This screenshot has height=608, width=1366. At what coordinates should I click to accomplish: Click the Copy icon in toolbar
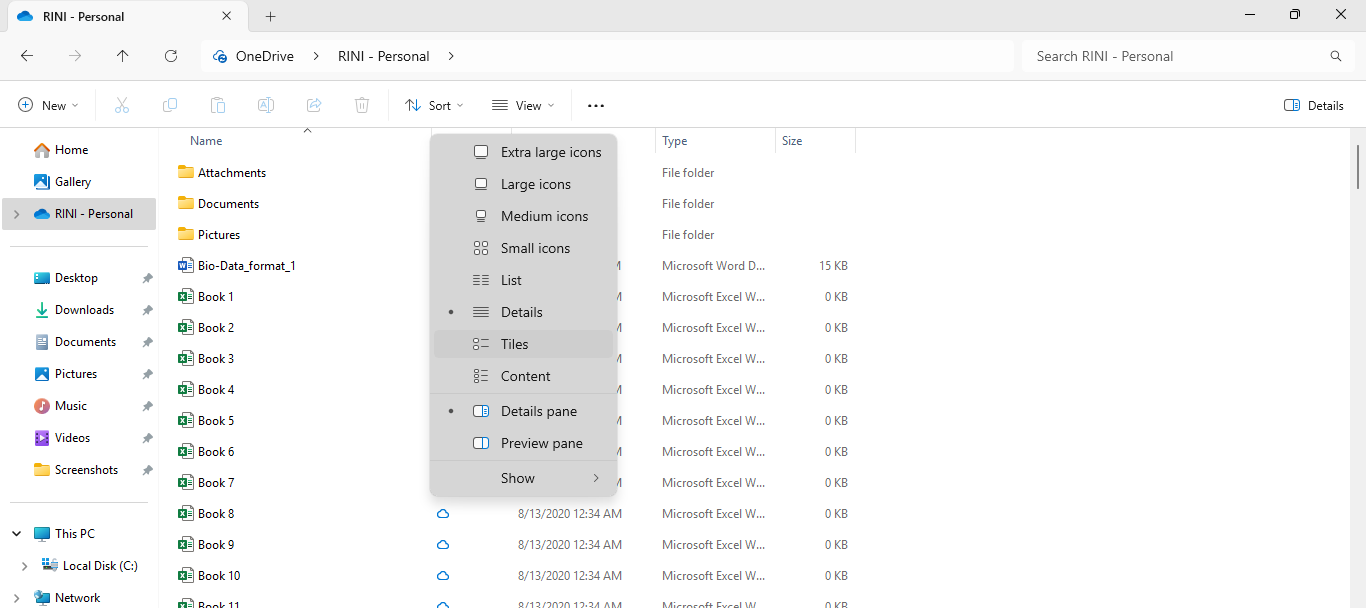pos(170,105)
